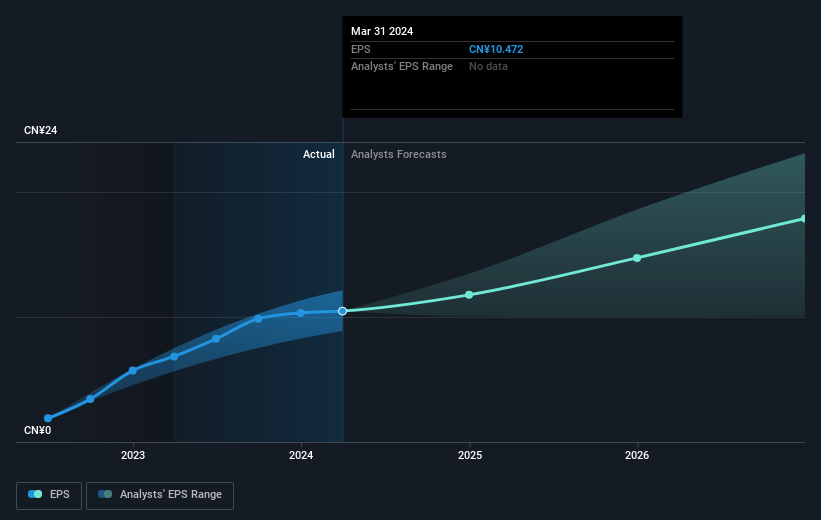Select the 2025 forecast EPS data point

[469, 295]
